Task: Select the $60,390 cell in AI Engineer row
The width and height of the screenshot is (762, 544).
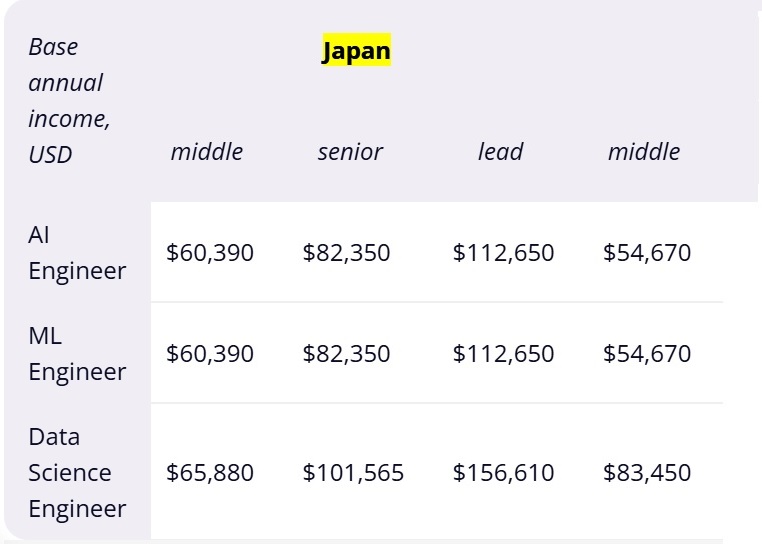Action: [x=210, y=253]
